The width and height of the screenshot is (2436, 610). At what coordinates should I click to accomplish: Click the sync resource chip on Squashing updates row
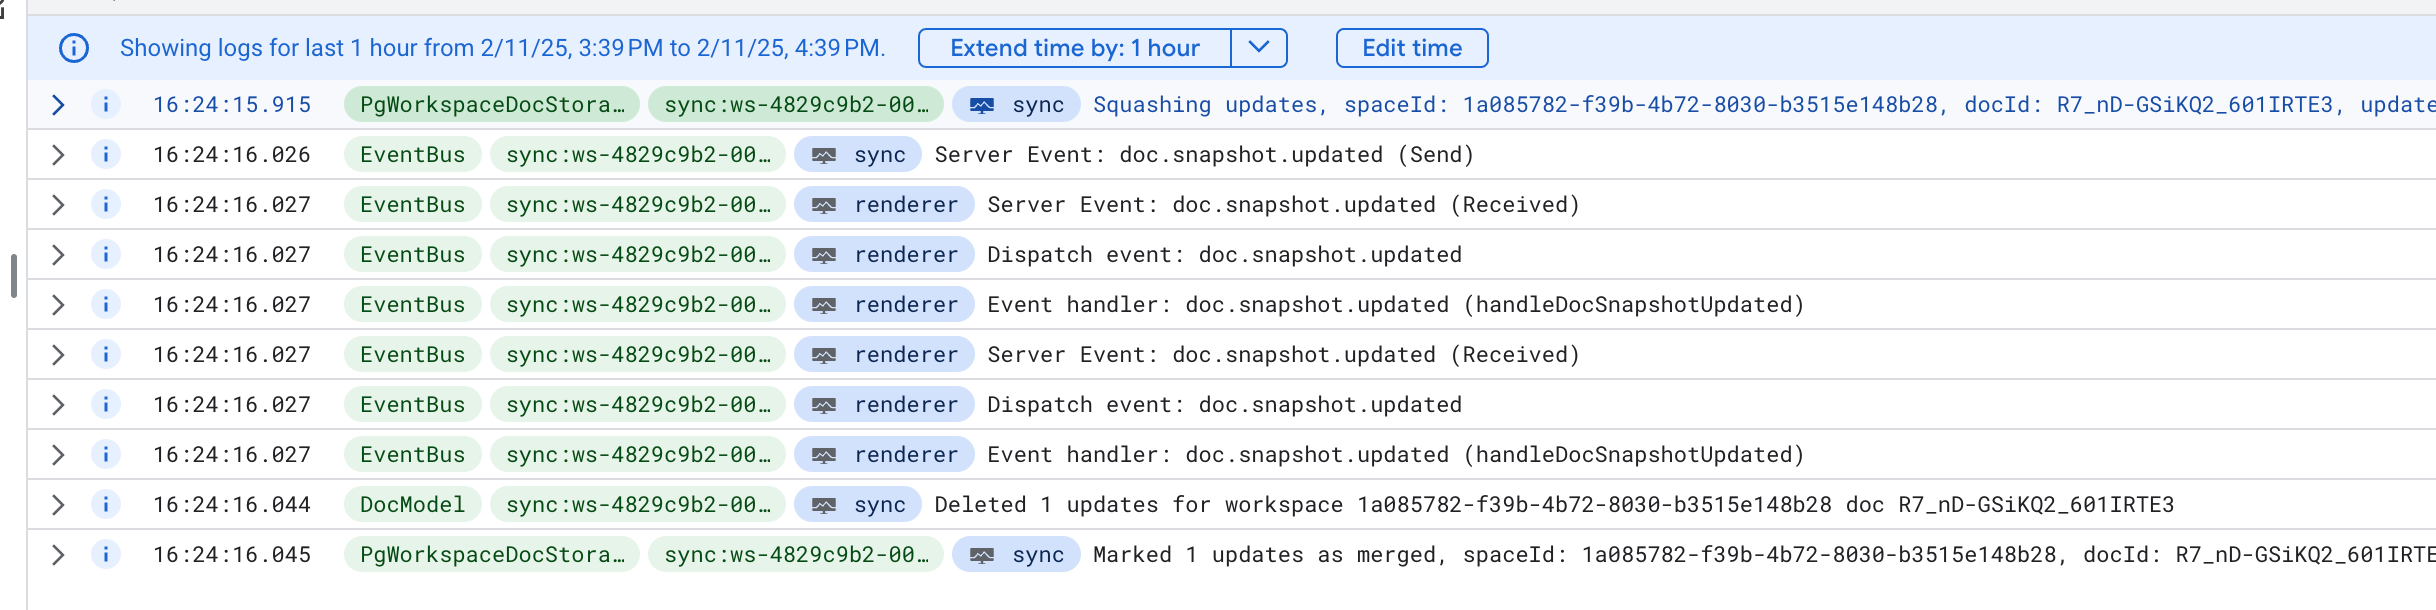pos(1016,105)
